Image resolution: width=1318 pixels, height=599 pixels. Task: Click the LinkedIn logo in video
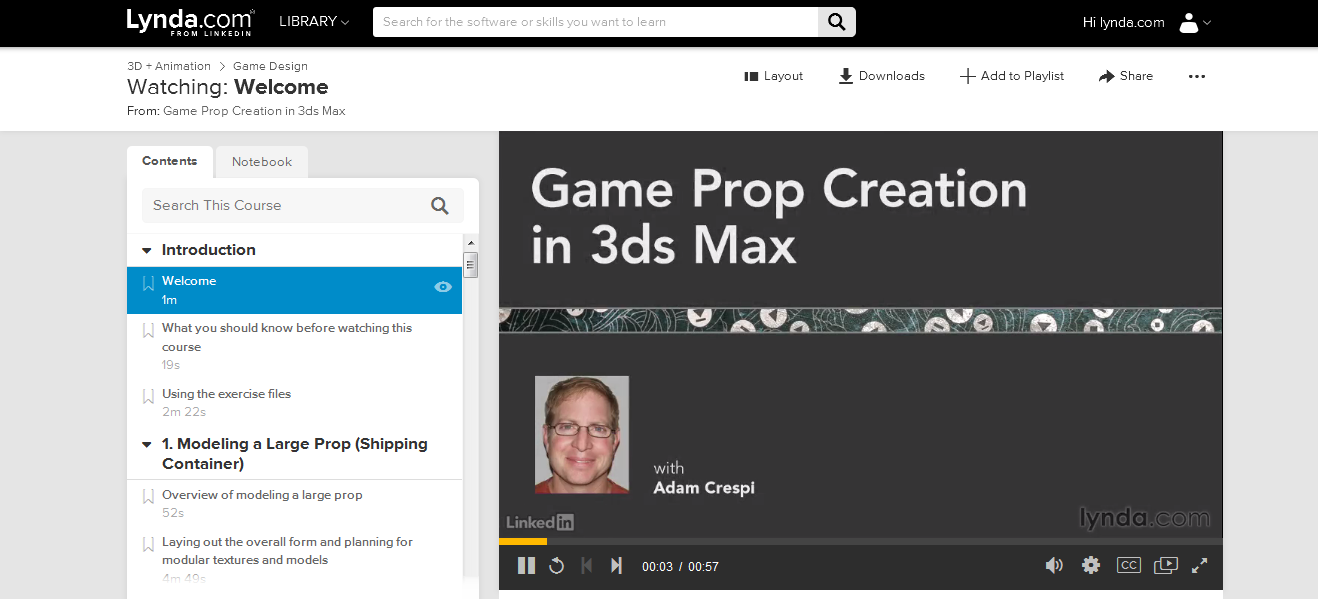[540, 522]
